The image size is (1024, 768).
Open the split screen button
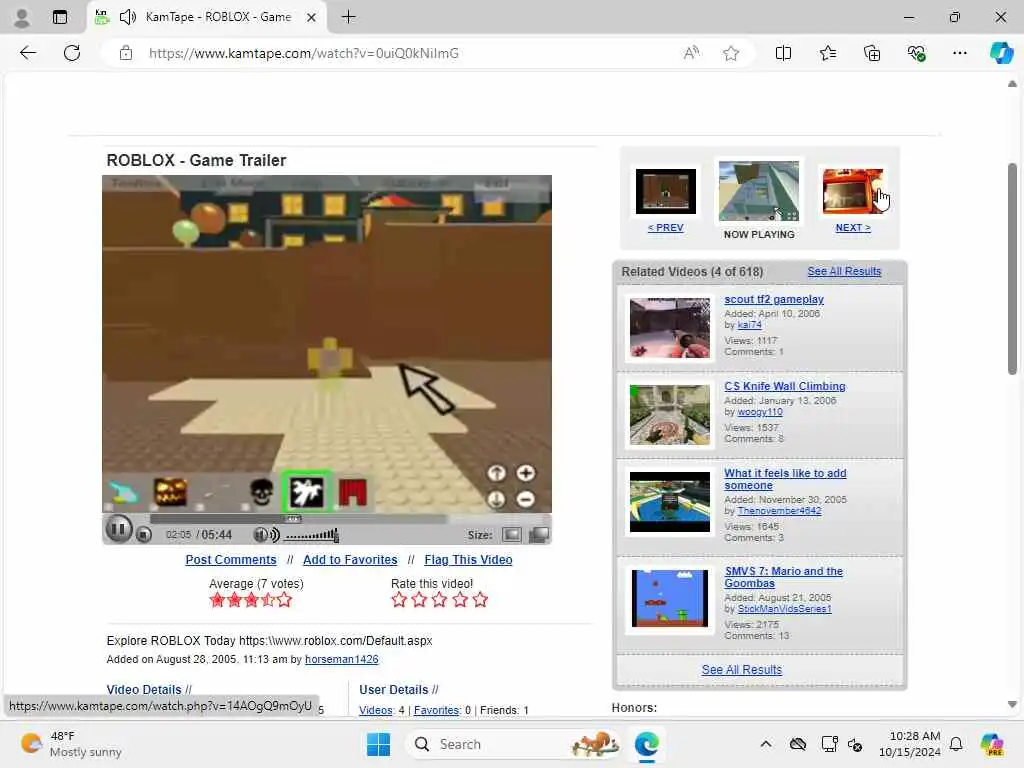click(x=783, y=53)
